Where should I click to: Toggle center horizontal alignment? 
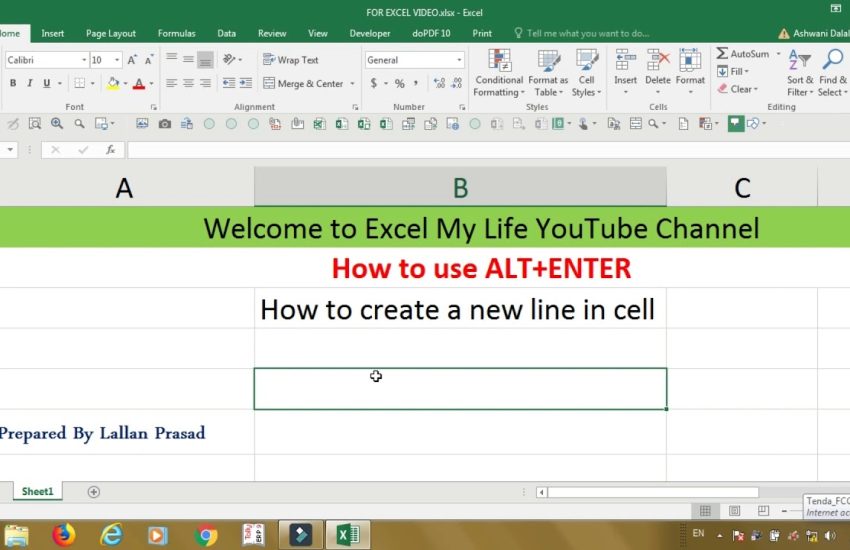coord(188,83)
